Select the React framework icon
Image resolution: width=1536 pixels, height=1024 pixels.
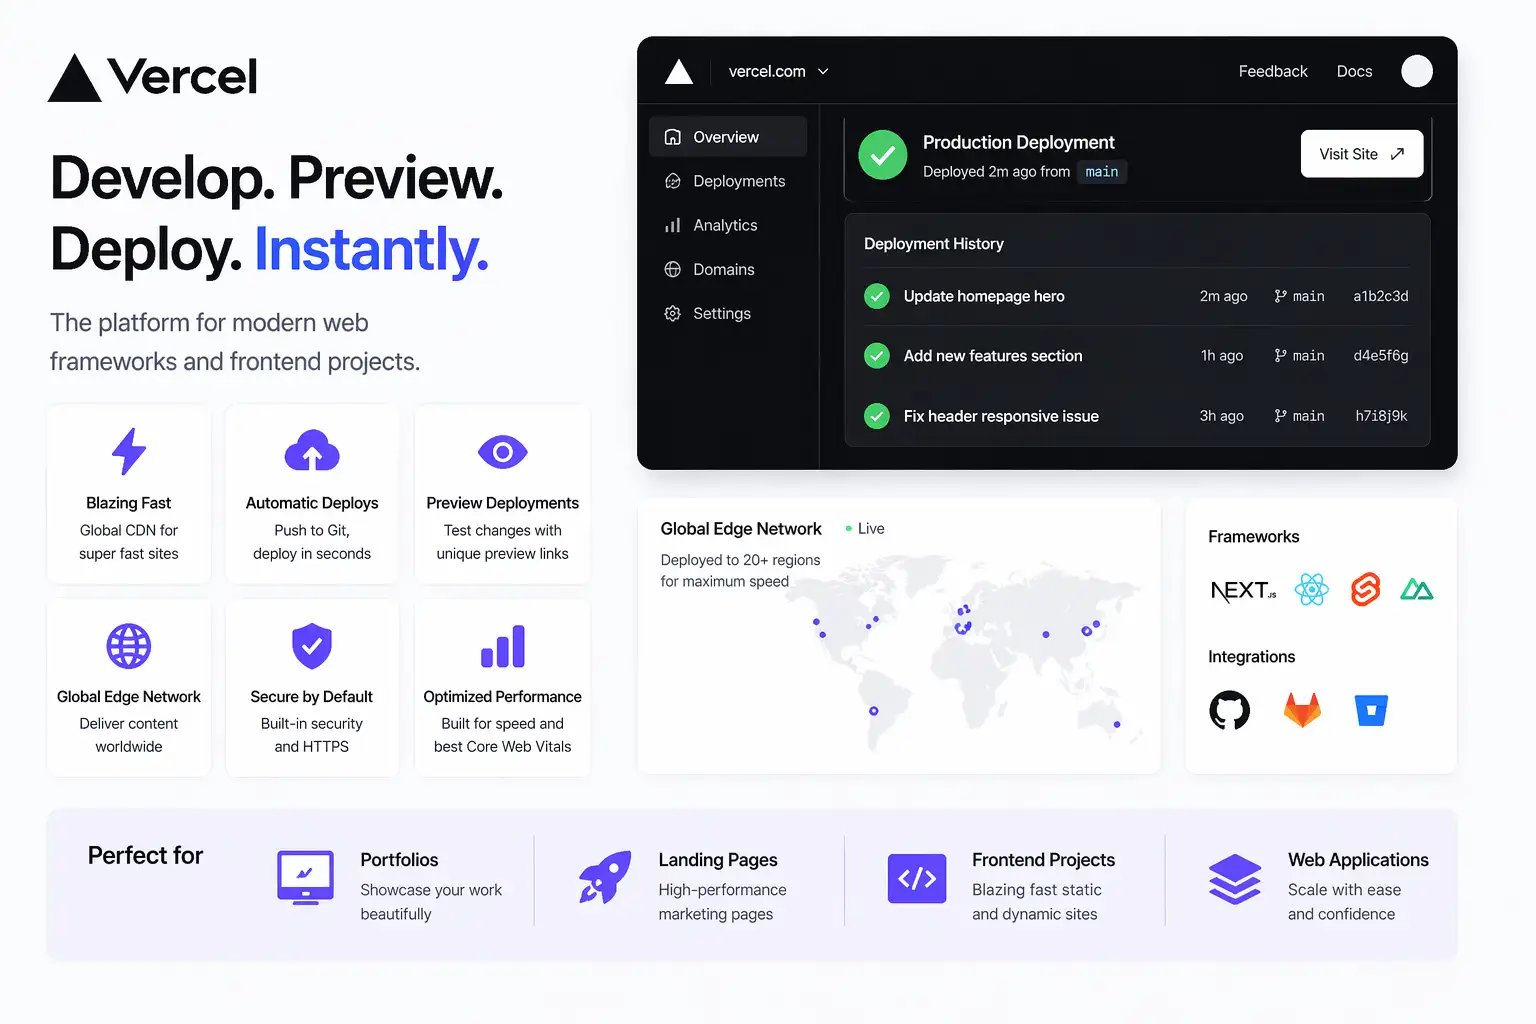pyautogui.click(x=1312, y=589)
